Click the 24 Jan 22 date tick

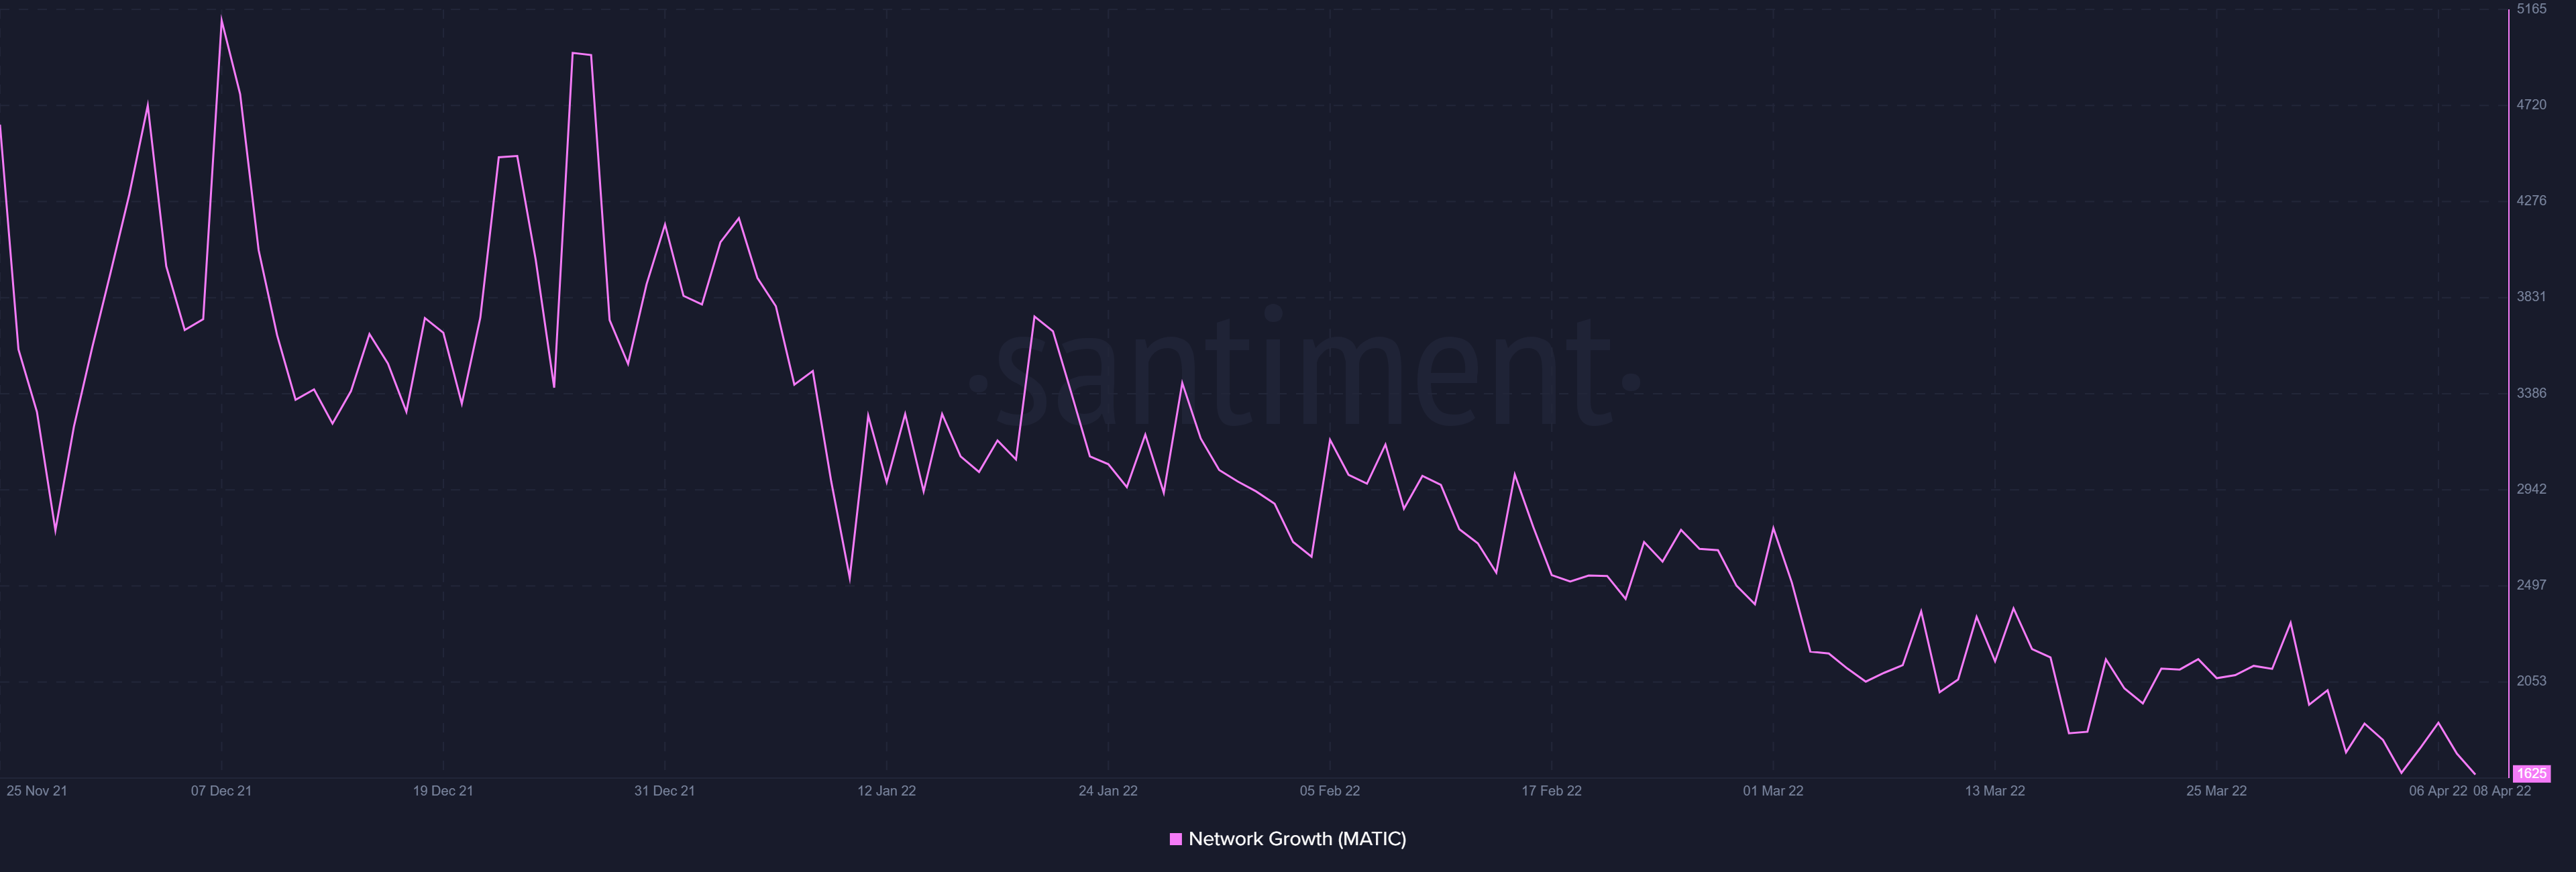1108,791
